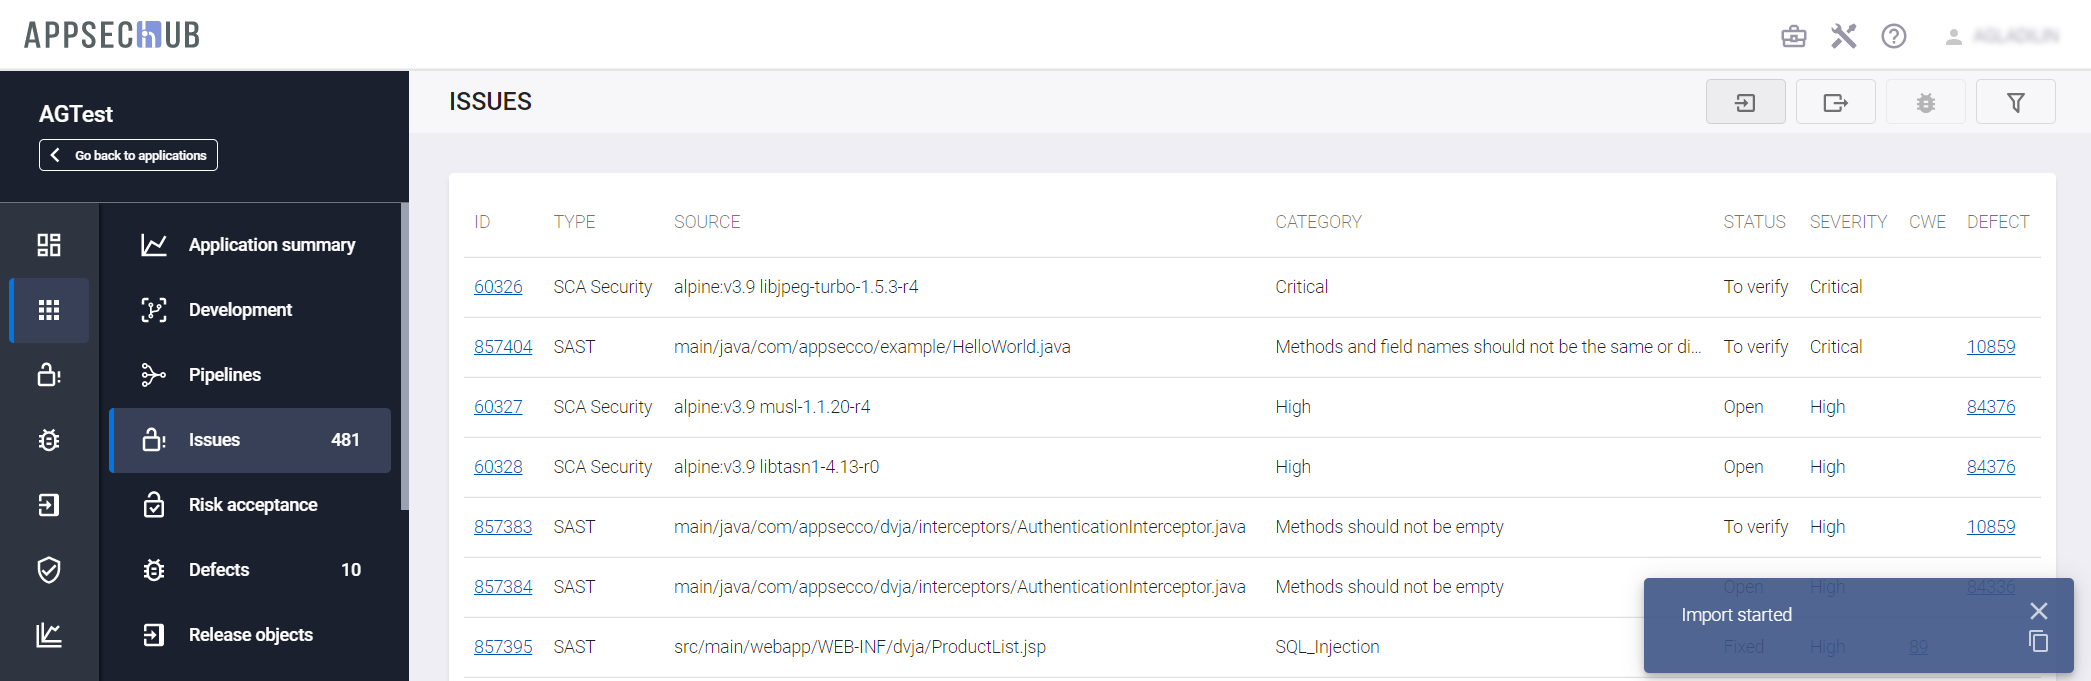Click the import issues icon button
The height and width of the screenshot is (681, 2091).
[1745, 102]
